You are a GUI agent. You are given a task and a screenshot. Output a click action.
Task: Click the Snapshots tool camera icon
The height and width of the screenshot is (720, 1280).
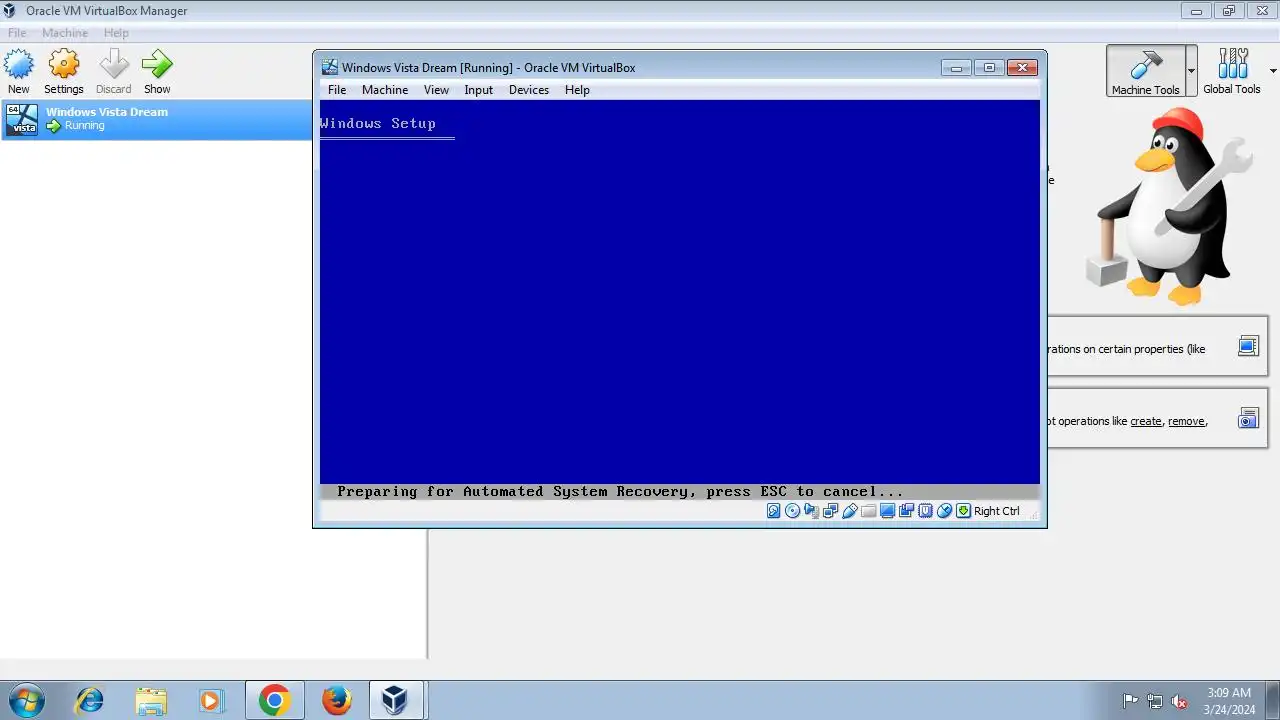[1248, 418]
